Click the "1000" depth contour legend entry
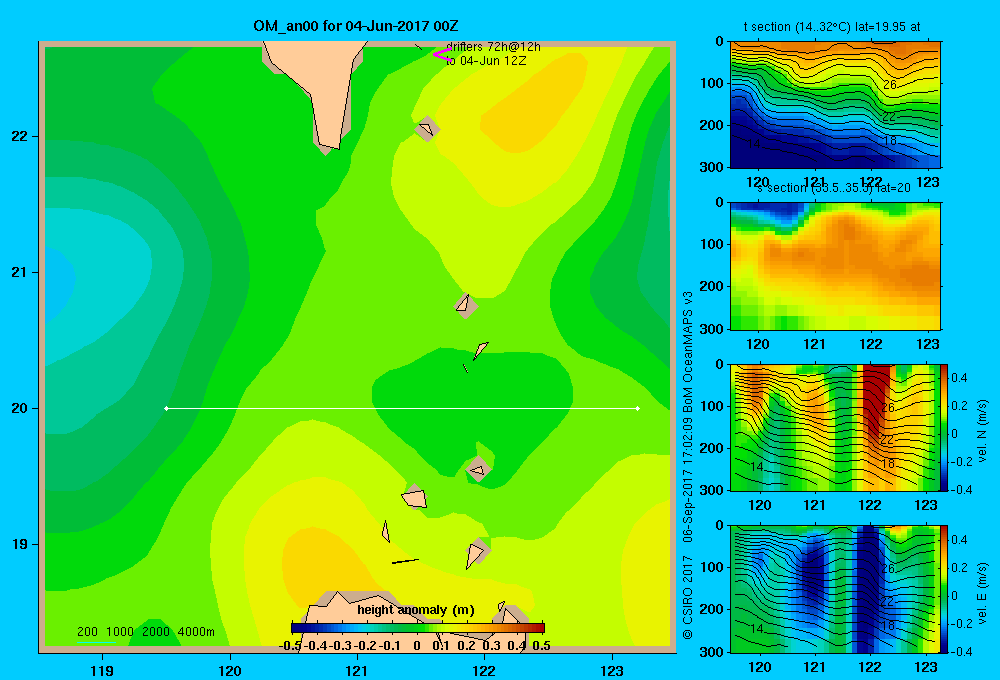 120,632
